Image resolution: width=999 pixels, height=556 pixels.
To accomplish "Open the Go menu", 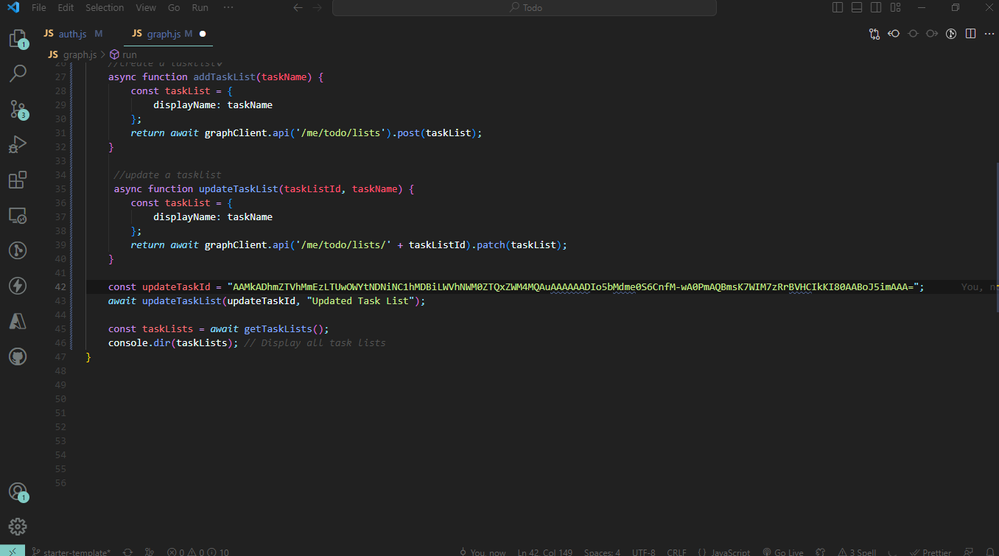I will [x=174, y=8].
